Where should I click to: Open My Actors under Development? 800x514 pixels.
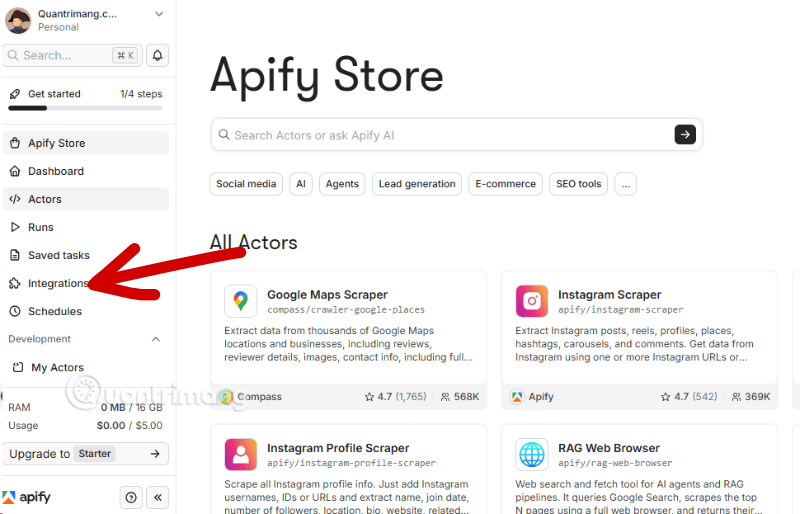click(x=86, y=368)
